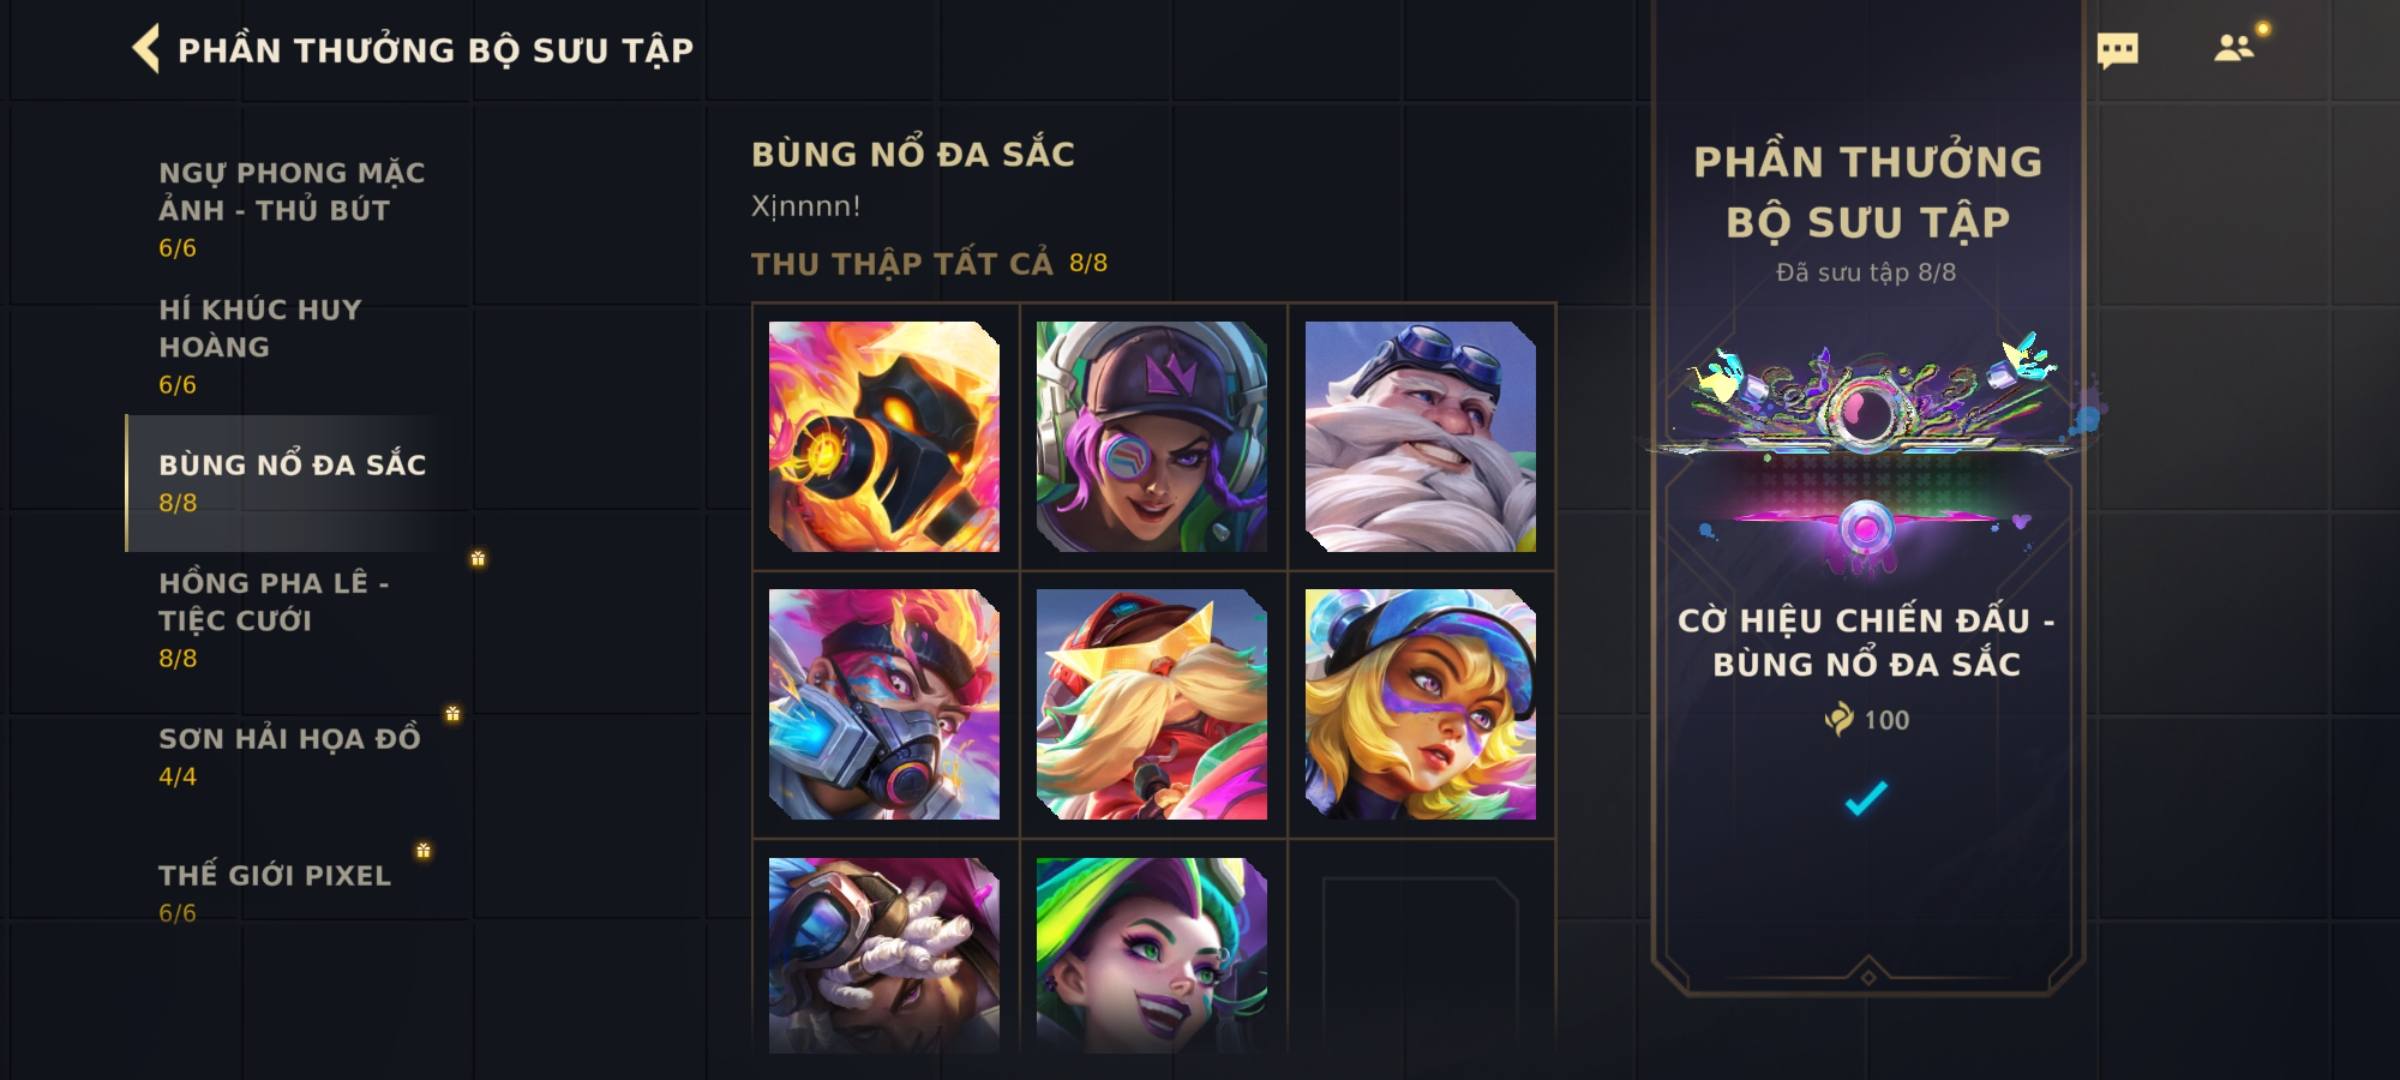This screenshot has width=2400, height=1080.
Task: Select Ngự Phong Mặc Ảnh - Thủ Bút collection
Action: pyautogui.click(x=292, y=209)
